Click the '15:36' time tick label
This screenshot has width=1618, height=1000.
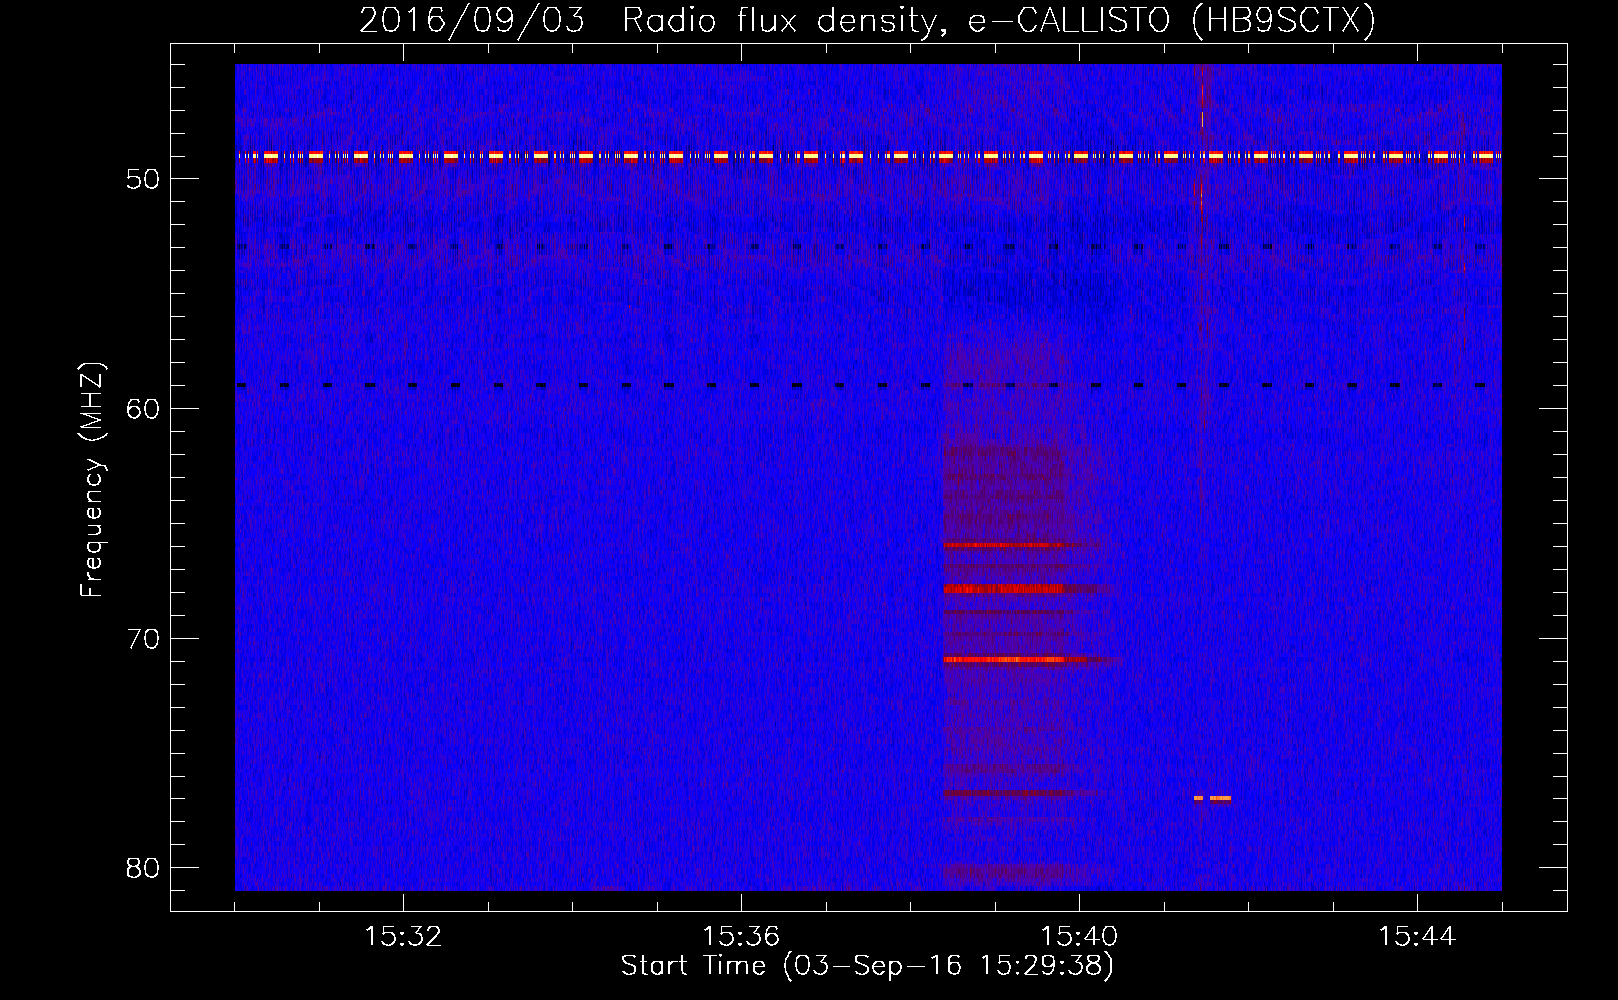tap(741, 937)
